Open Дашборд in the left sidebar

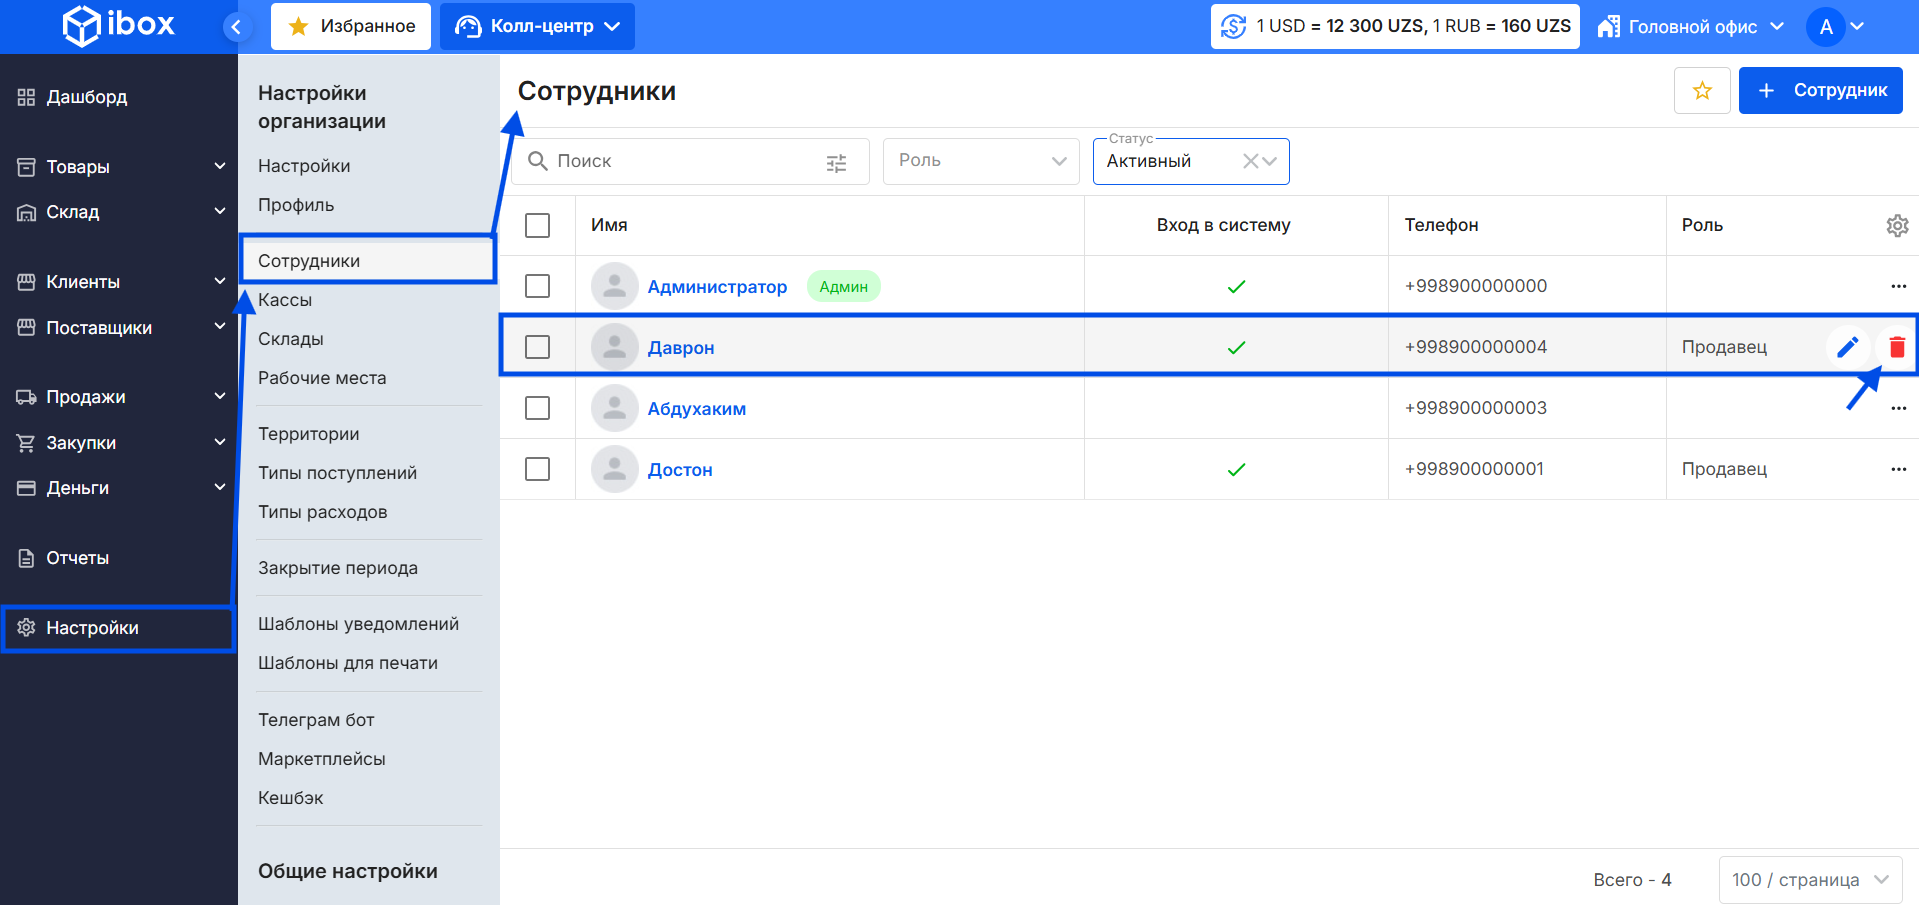coord(86,97)
